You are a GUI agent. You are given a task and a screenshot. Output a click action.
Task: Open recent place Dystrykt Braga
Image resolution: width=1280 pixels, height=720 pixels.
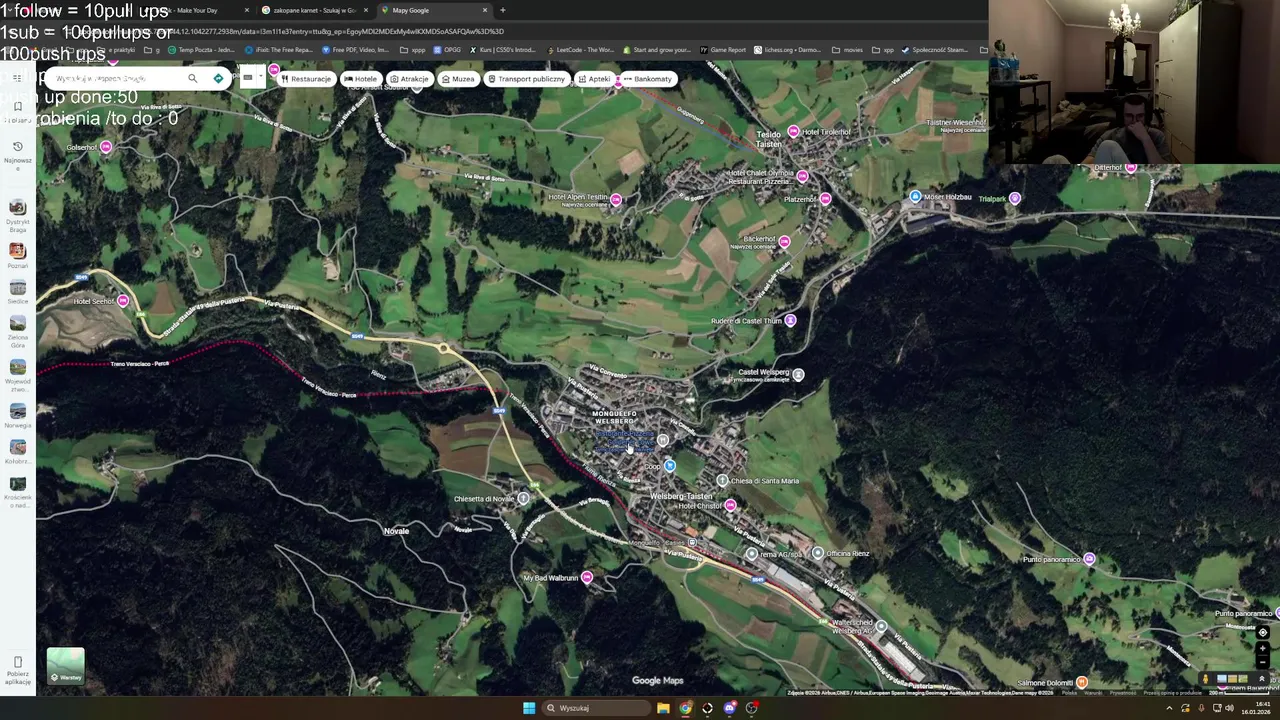17,214
